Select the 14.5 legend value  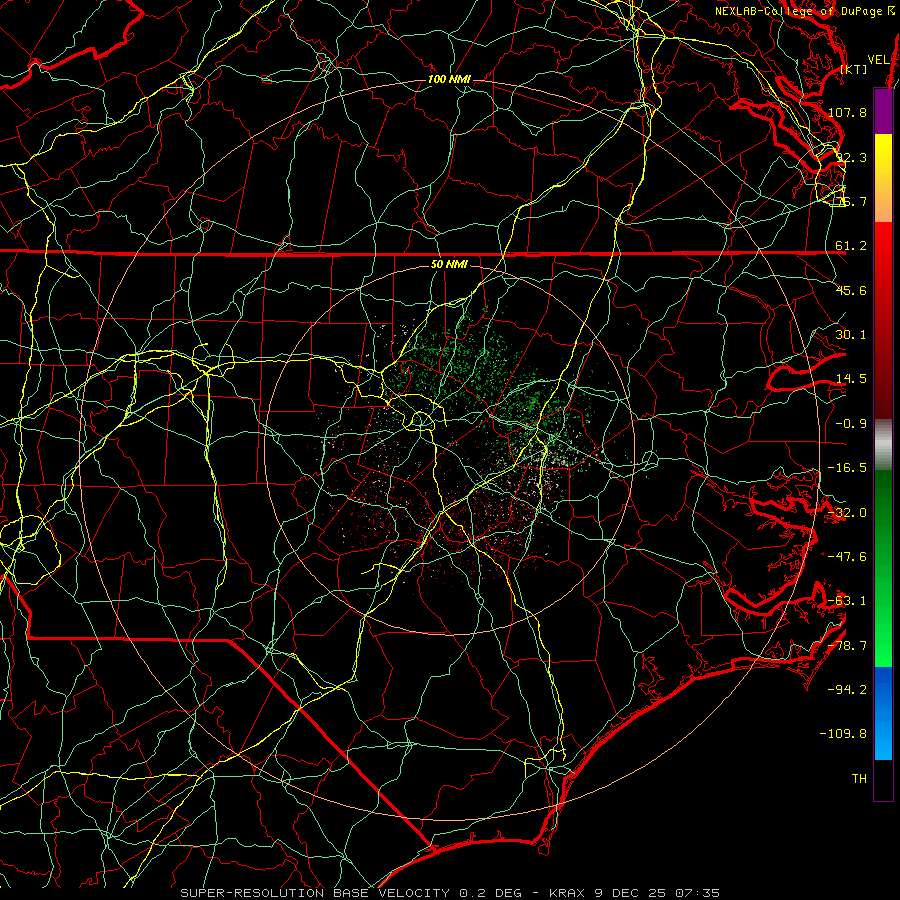851,379
